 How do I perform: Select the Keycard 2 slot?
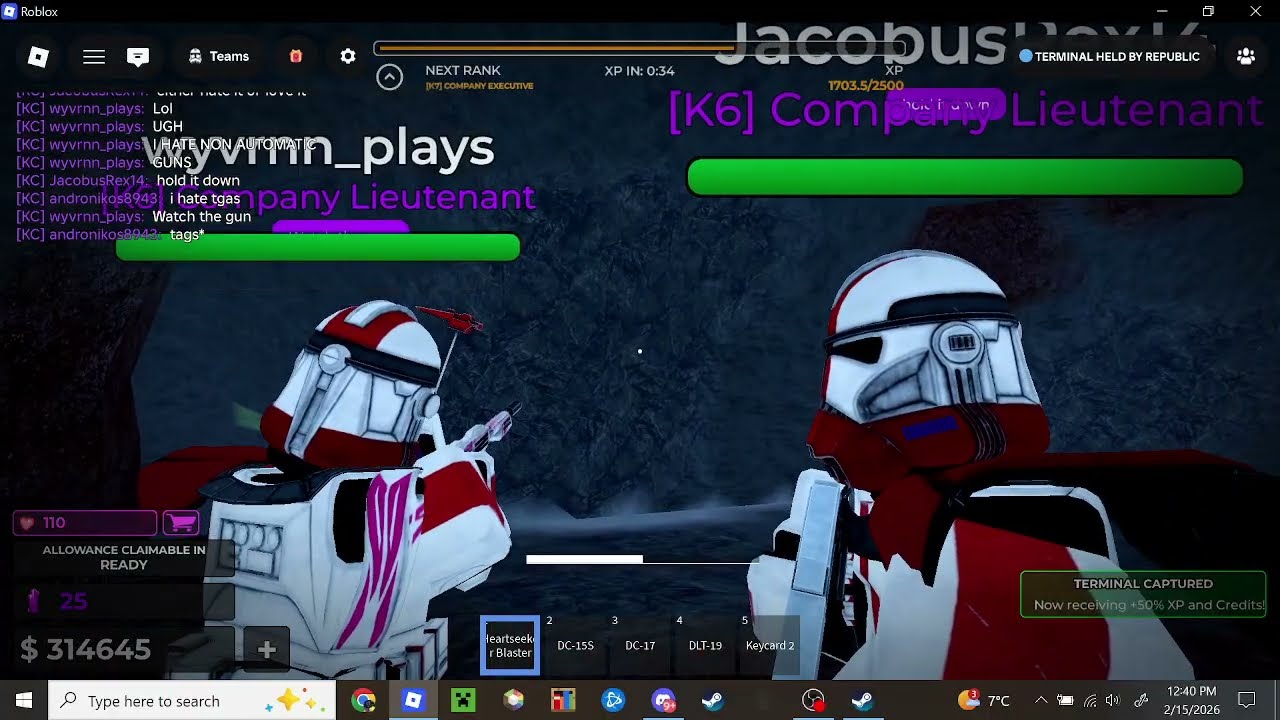[x=770, y=645]
